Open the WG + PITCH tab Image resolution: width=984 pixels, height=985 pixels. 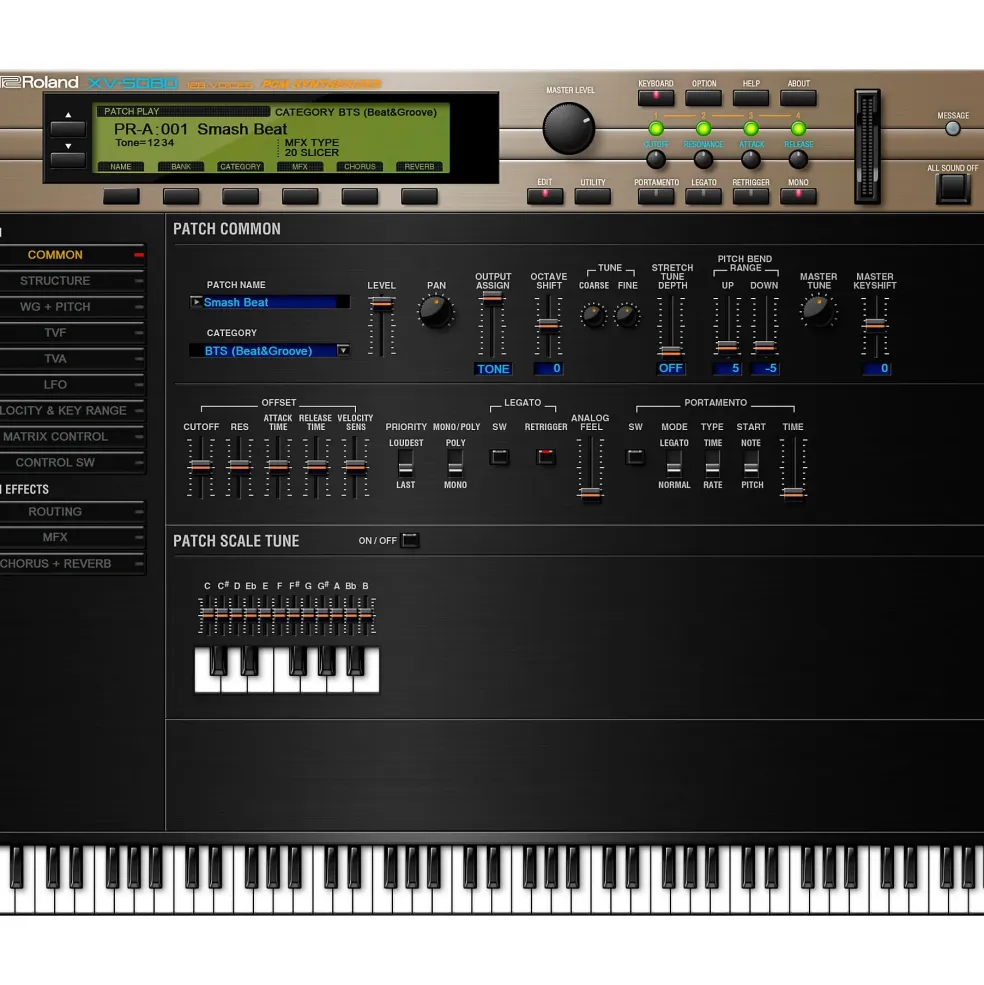click(x=72, y=307)
